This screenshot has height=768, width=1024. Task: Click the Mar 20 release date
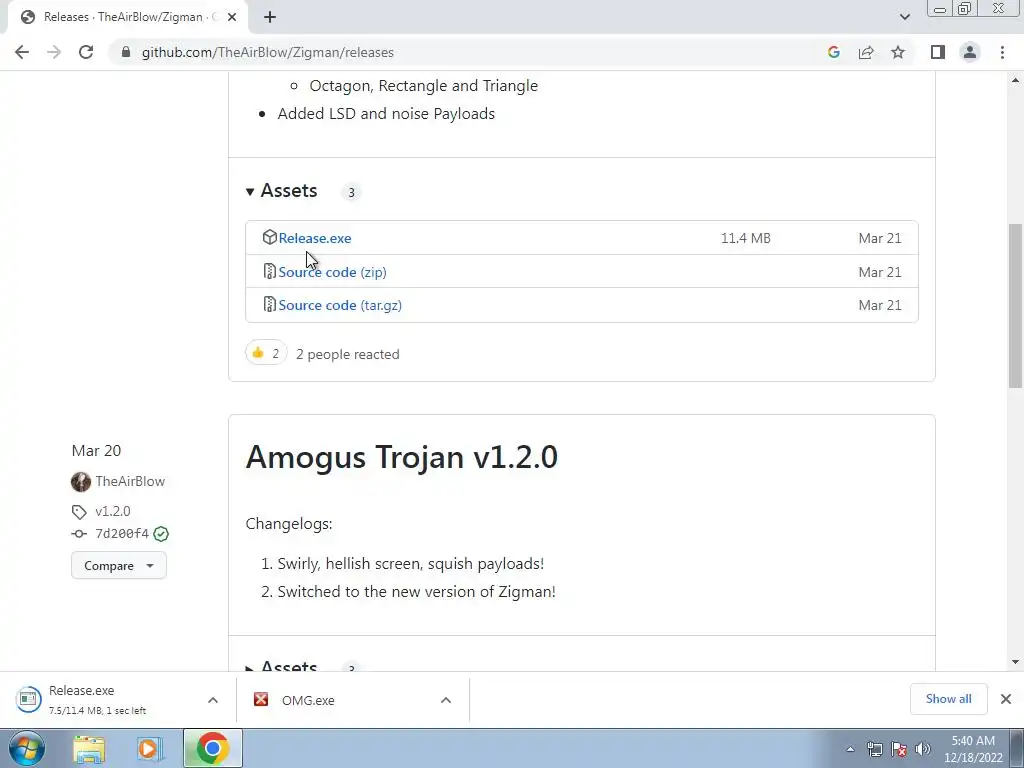pos(96,451)
